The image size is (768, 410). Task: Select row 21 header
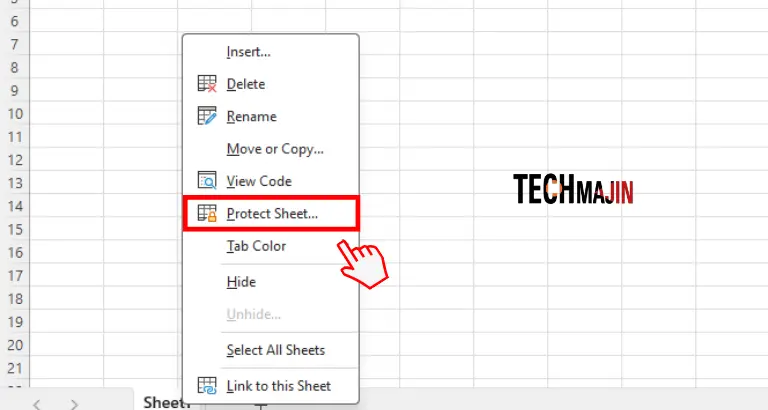click(x=15, y=368)
